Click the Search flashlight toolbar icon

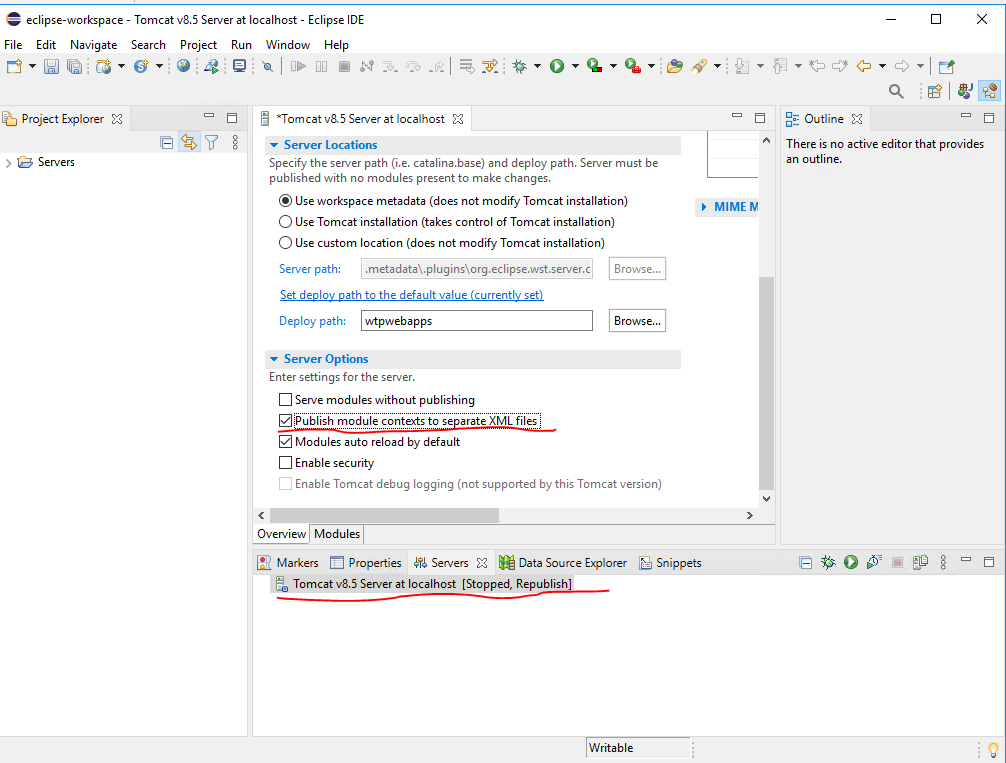(x=699, y=66)
